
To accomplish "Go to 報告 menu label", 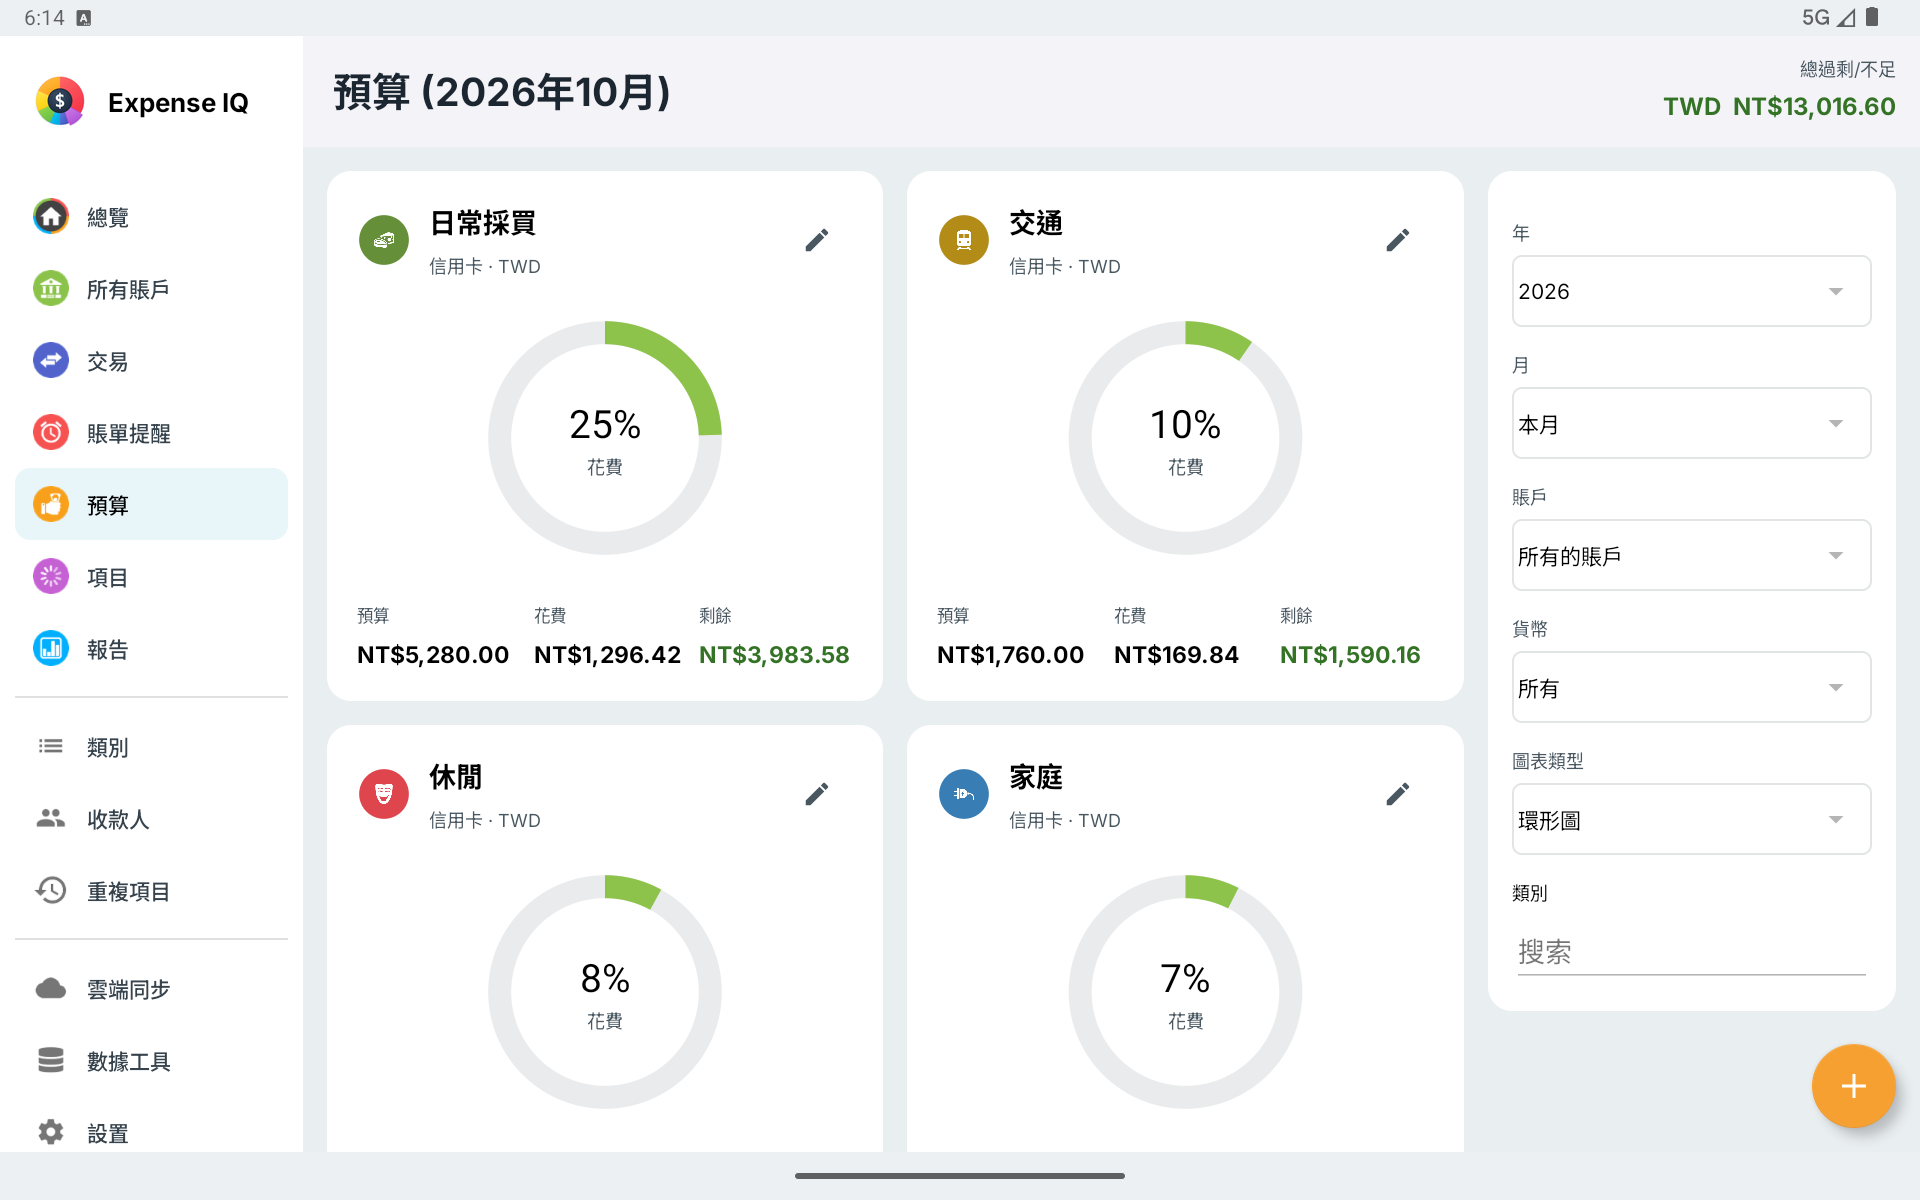I will pyautogui.click(x=107, y=650).
